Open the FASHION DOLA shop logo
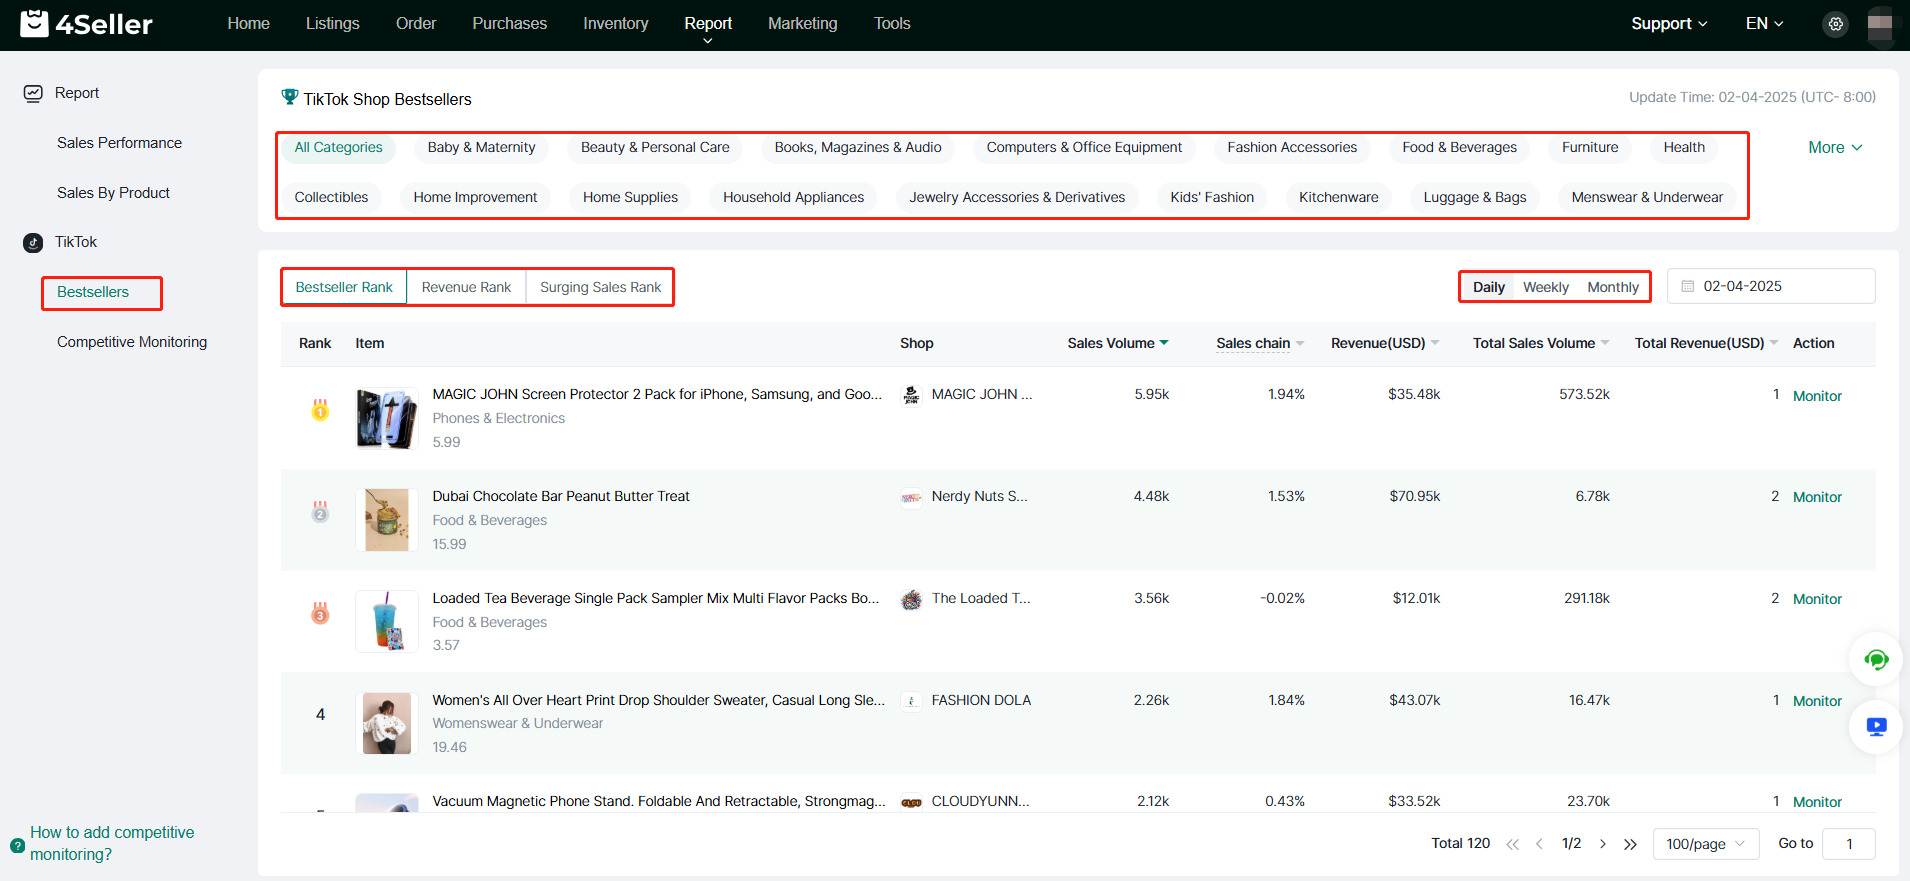Image resolution: width=1910 pixels, height=881 pixels. (x=911, y=701)
